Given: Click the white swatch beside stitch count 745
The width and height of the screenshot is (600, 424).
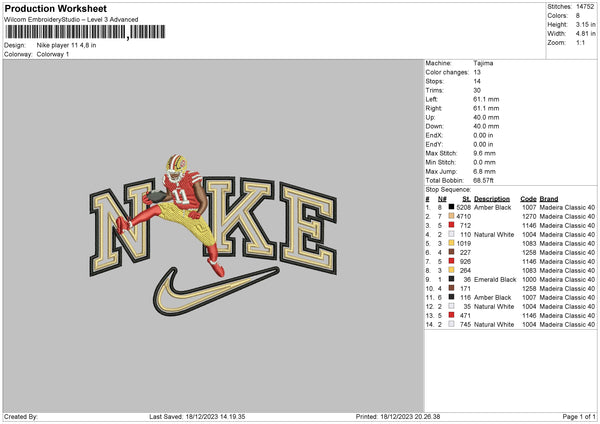Looking at the screenshot, I should click(452, 324).
